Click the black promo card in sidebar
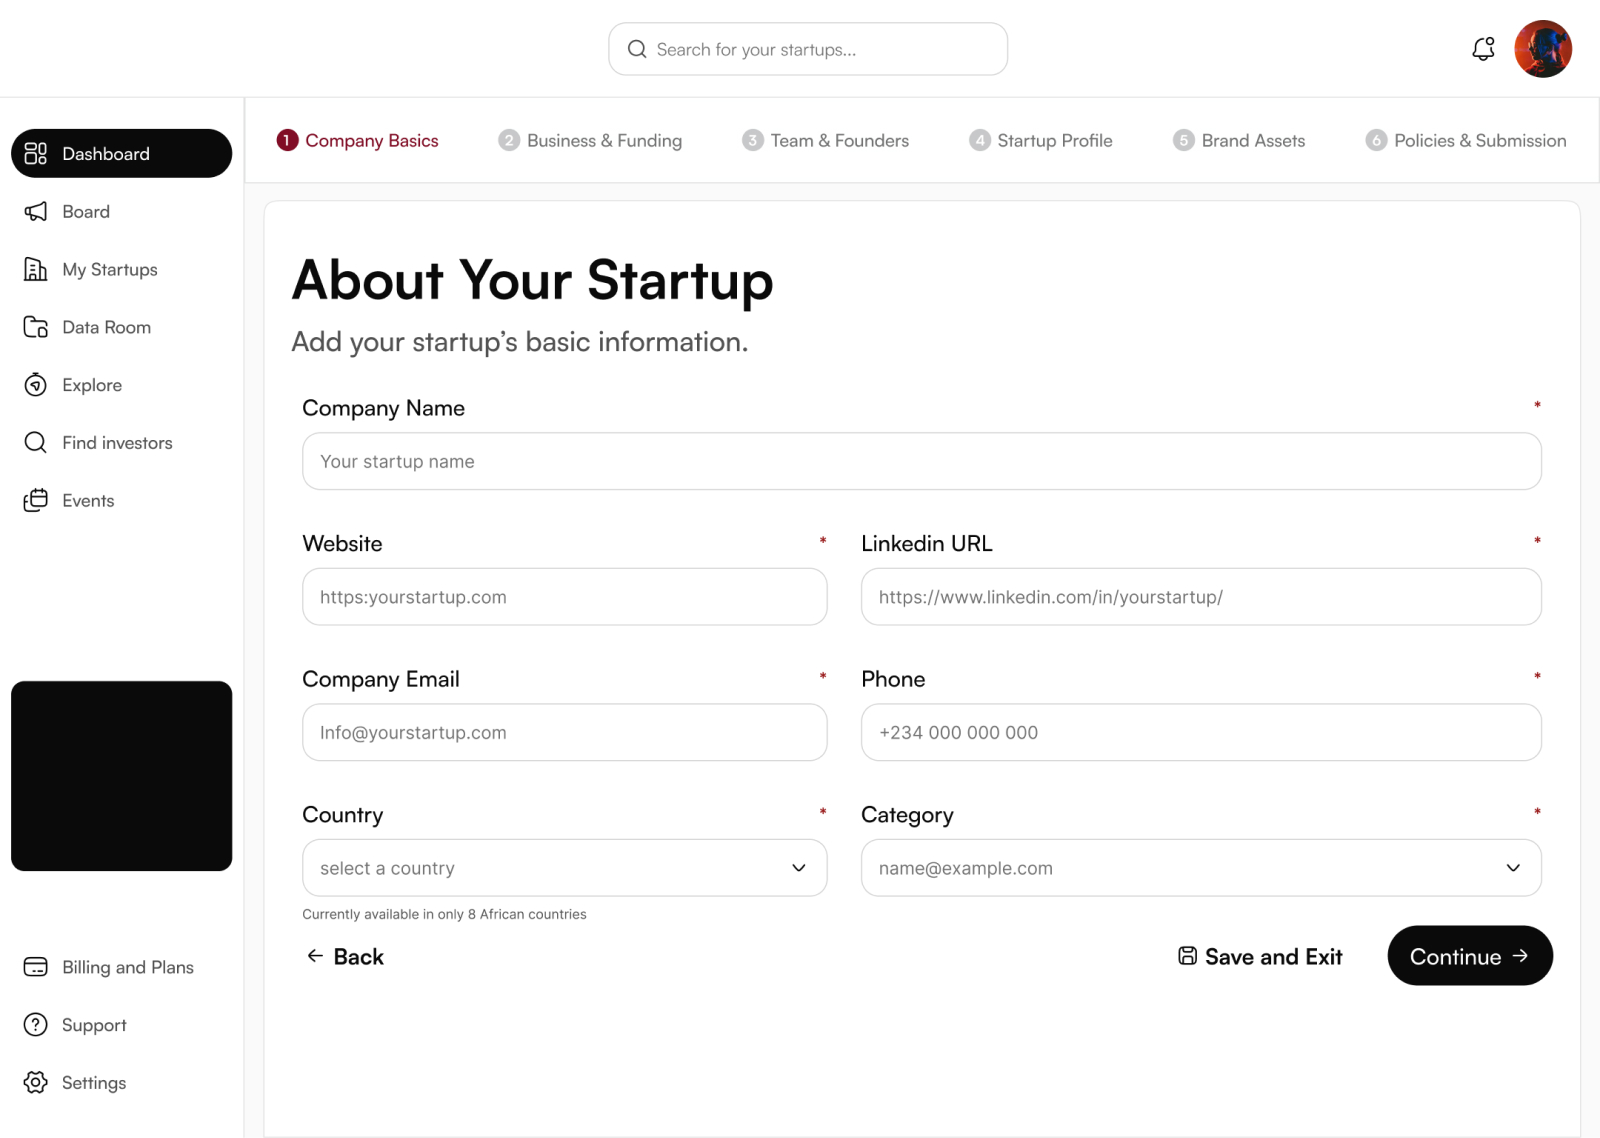 pyautogui.click(x=121, y=776)
